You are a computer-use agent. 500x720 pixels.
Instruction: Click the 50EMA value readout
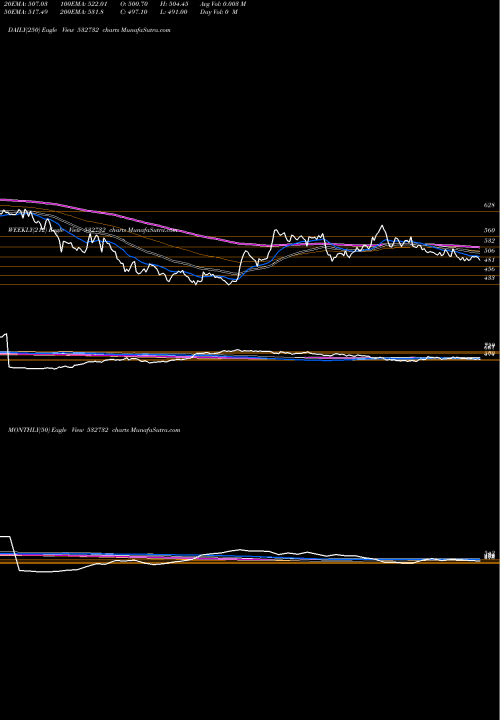click(x=26, y=12)
